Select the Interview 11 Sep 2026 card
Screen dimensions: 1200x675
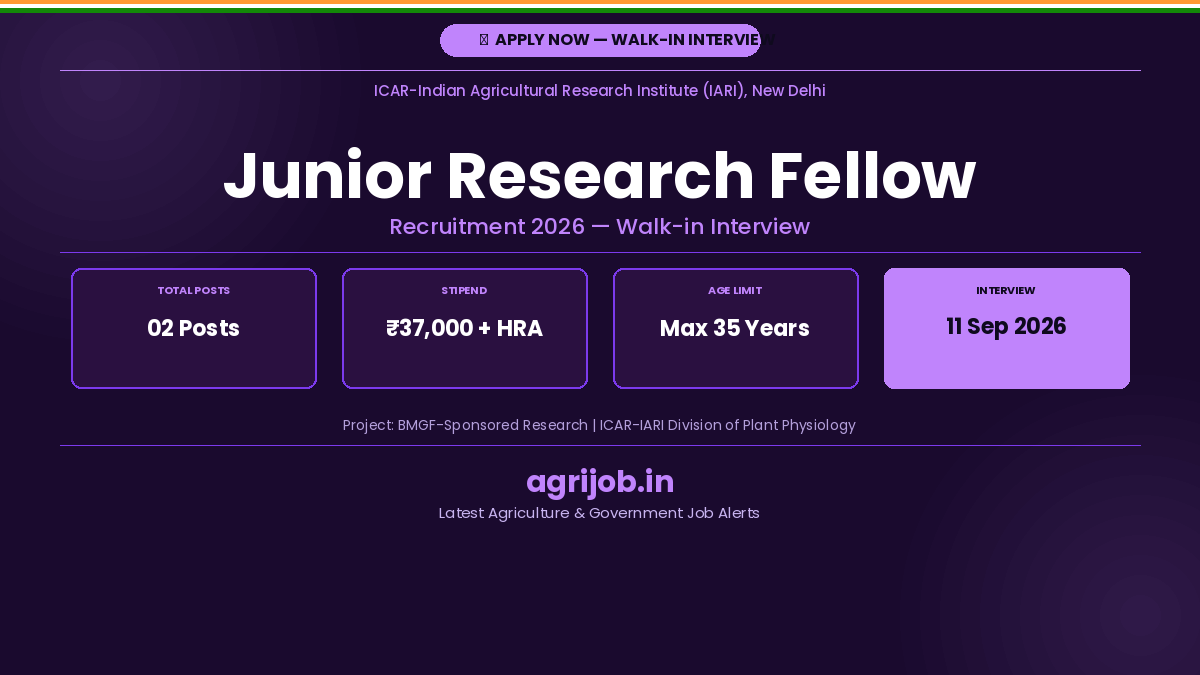[1007, 328]
